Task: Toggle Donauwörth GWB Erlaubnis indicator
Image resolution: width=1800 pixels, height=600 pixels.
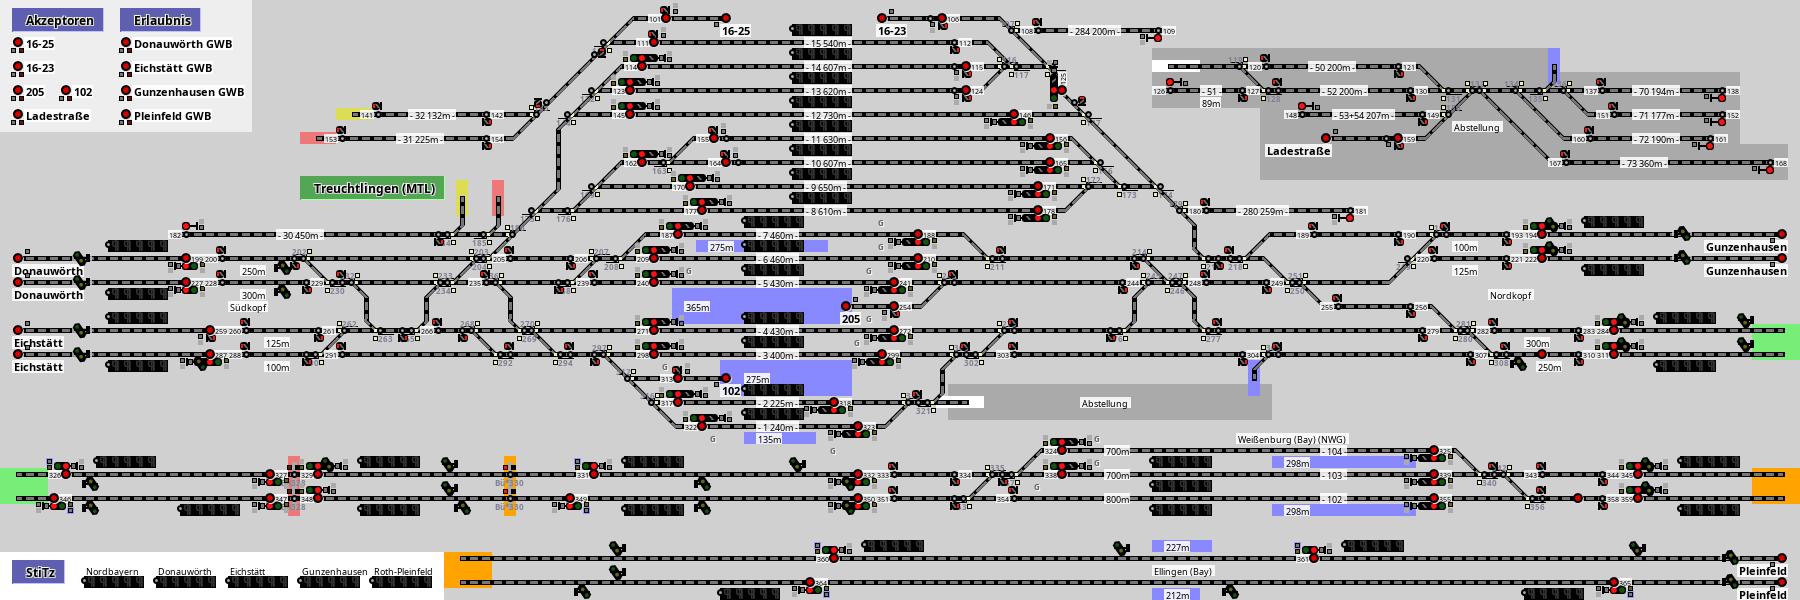Action: (x=126, y=44)
